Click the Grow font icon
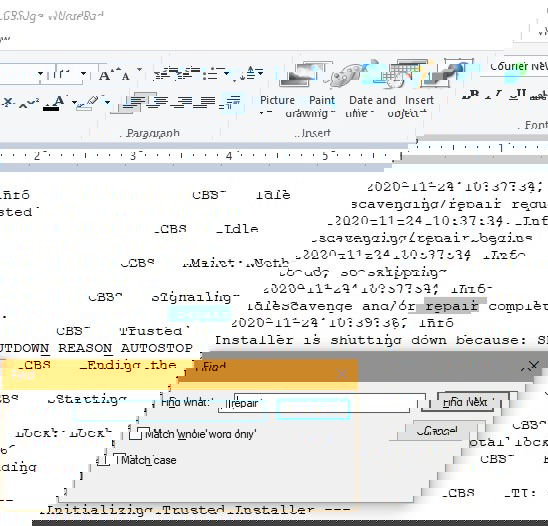 105,75
